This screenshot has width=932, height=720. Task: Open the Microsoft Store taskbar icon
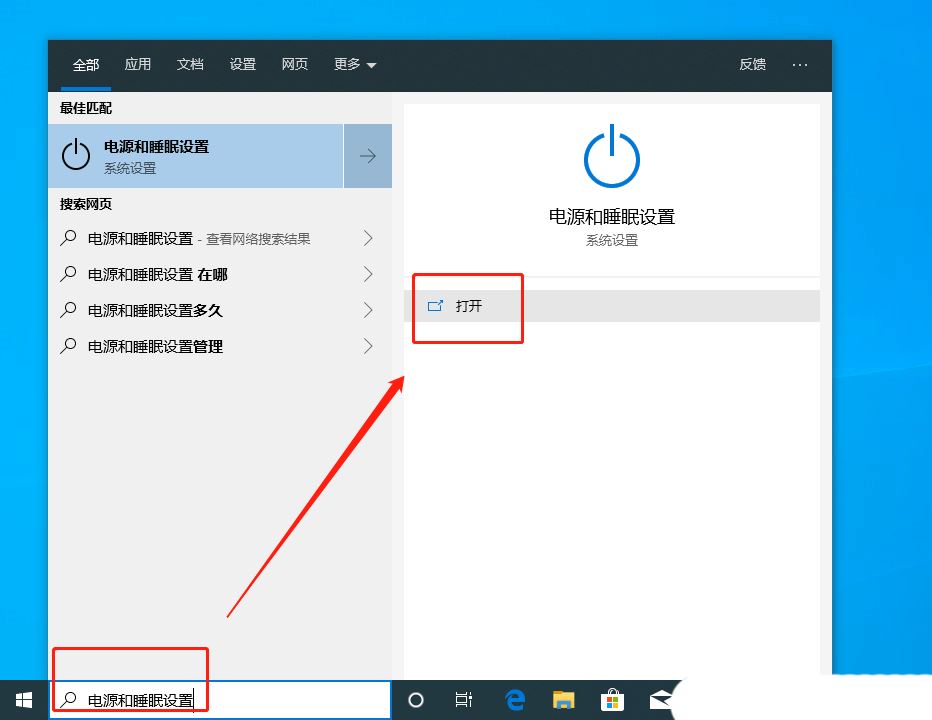pyautogui.click(x=612, y=700)
